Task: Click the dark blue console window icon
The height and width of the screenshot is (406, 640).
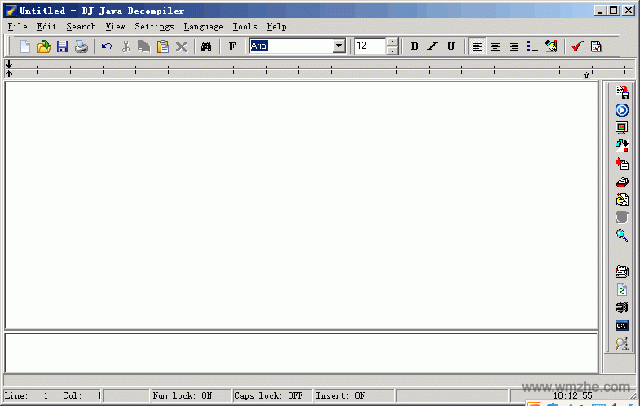Action: pyautogui.click(x=622, y=326)
